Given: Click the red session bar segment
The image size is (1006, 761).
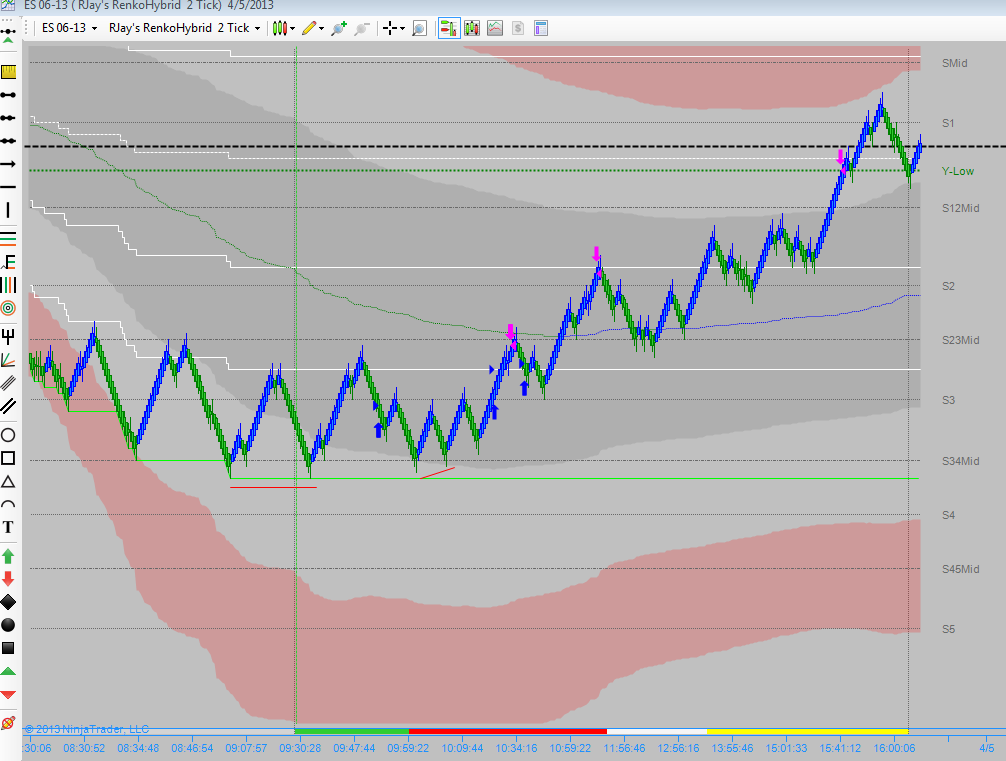Looking at the screenshot, I should 507,731.
